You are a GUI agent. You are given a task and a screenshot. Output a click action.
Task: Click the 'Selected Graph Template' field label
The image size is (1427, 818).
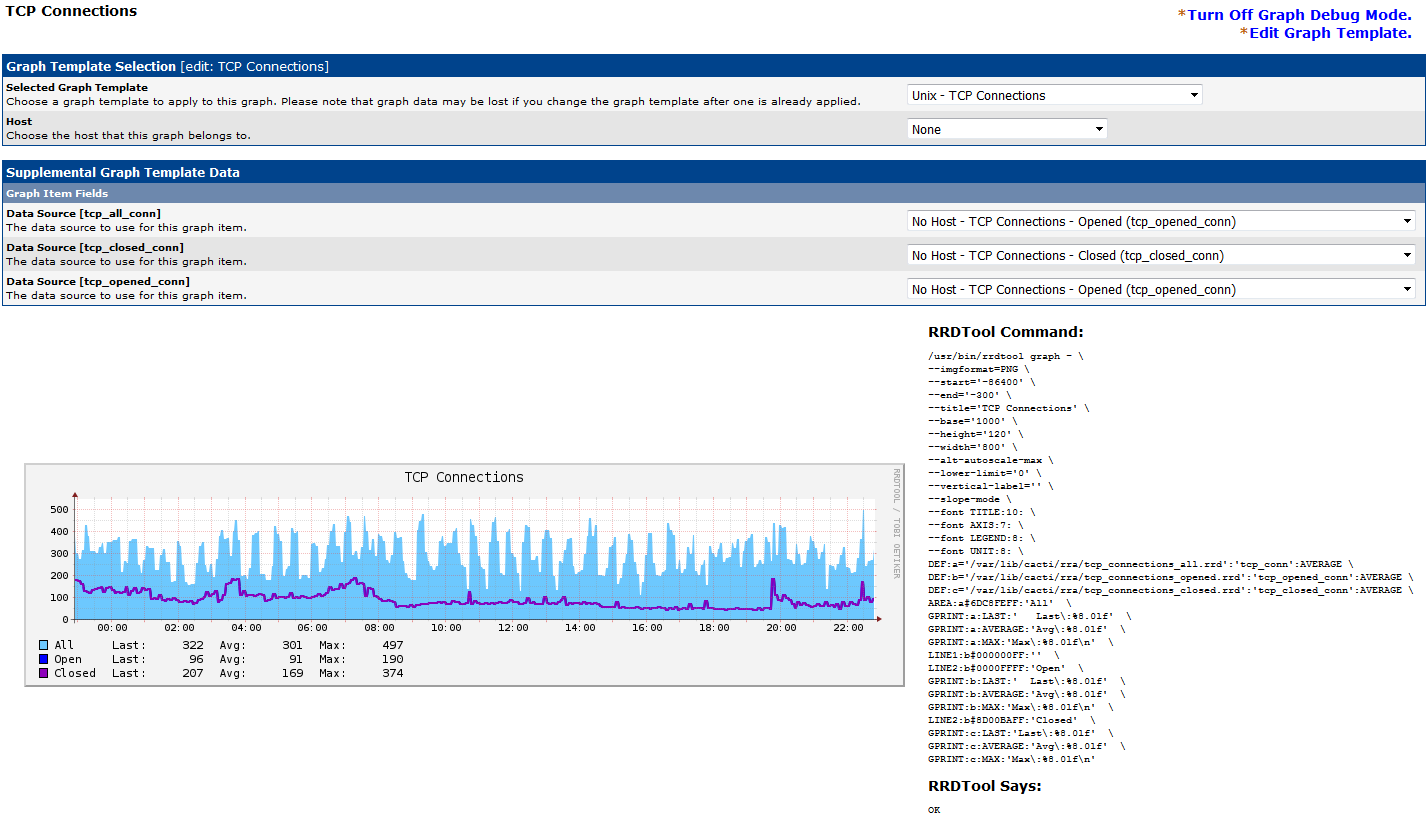[x=77, y=88]
